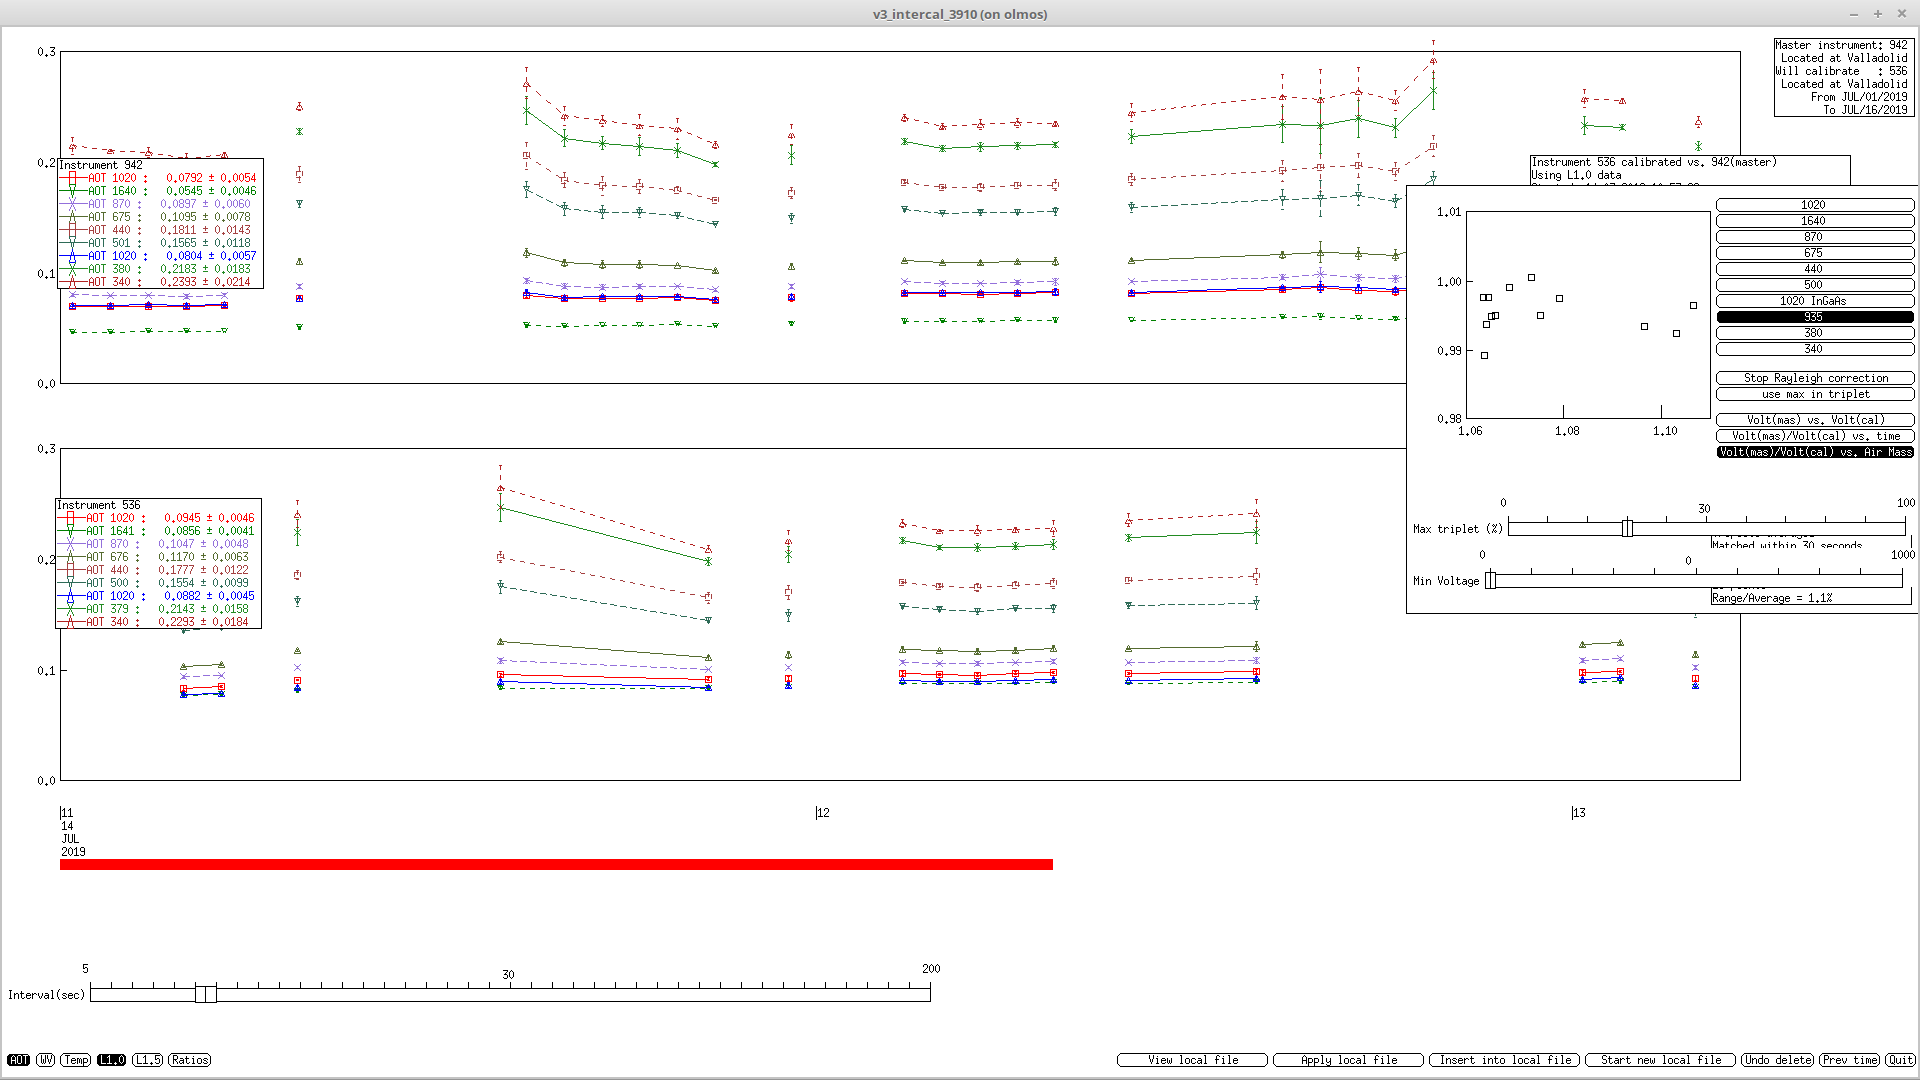Select the 1640 wavelength channel button

tap(1815, 221)
